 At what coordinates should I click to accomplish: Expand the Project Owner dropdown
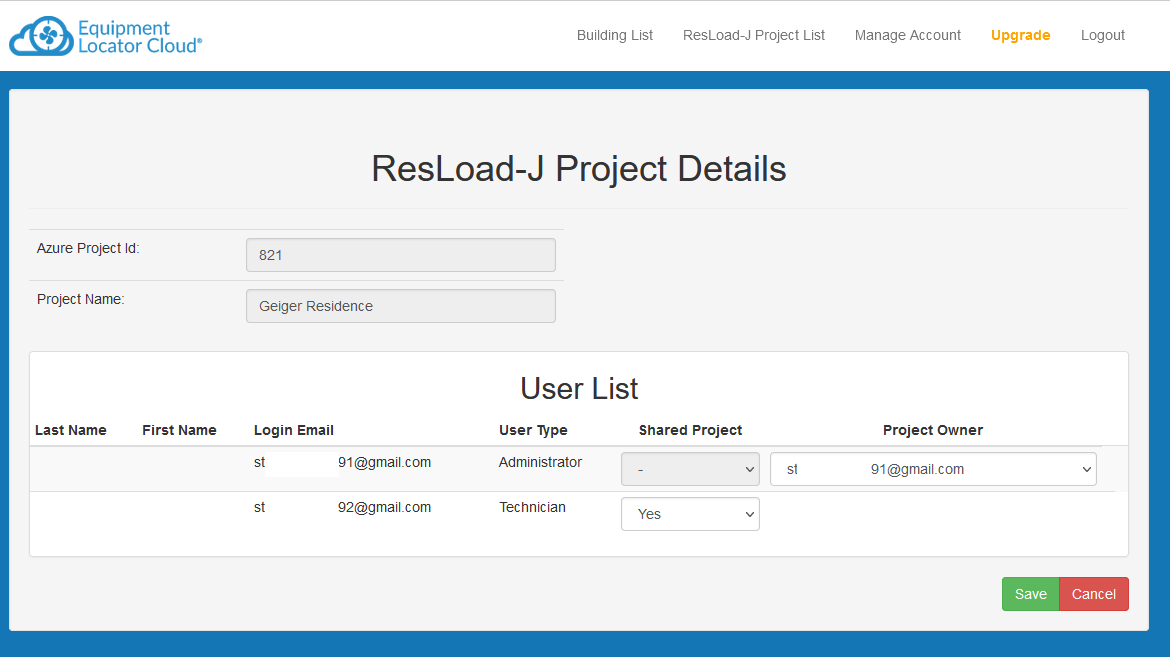pyautogui.click(x=933, y=469)
